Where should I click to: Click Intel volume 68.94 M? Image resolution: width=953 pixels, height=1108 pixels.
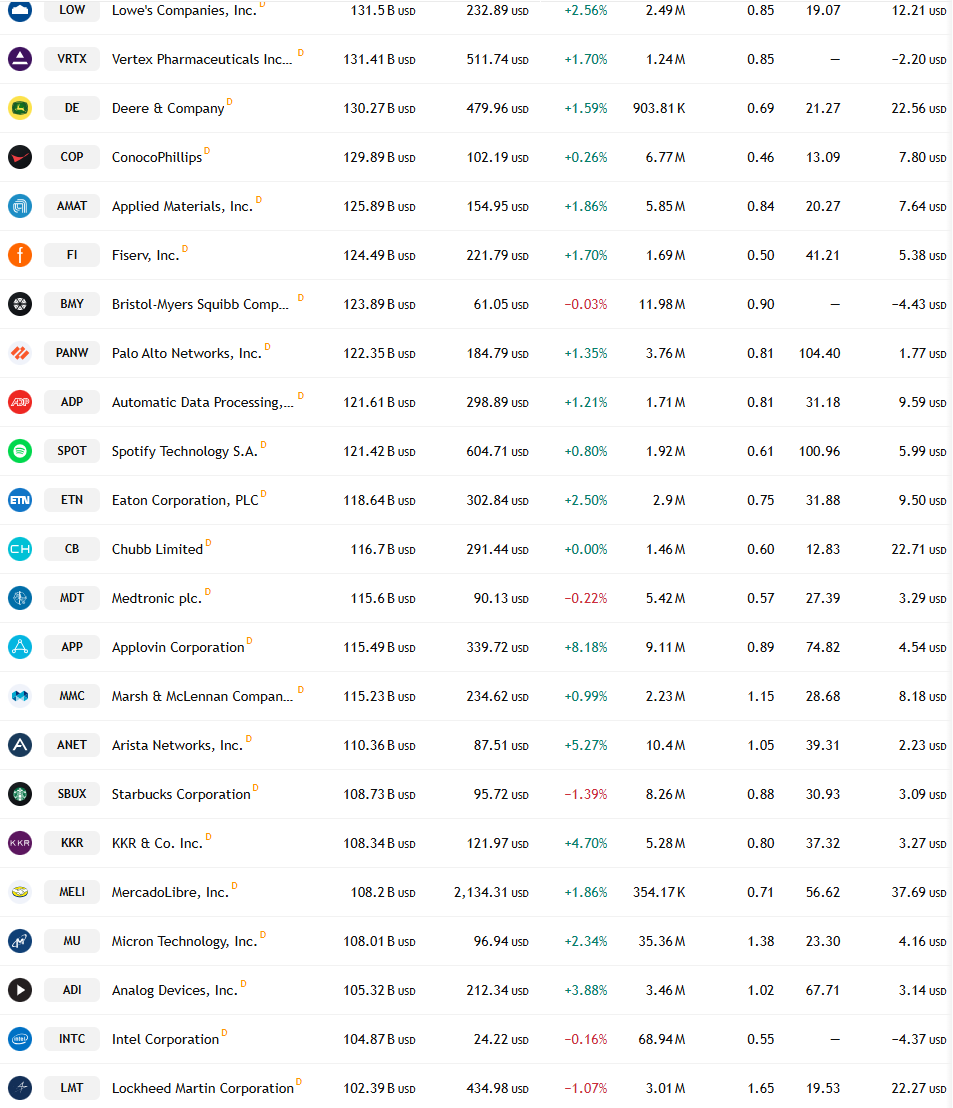point(662,1039)
